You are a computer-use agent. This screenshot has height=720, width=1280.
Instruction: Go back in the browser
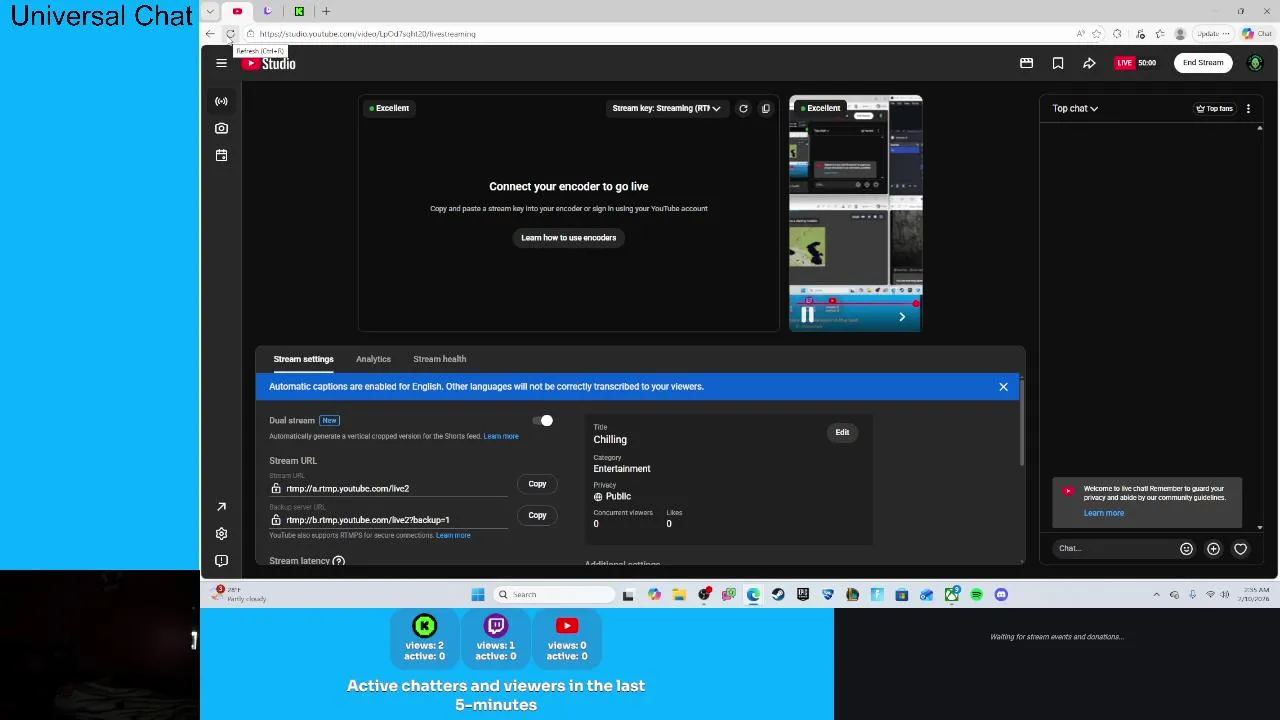[210, 34]
